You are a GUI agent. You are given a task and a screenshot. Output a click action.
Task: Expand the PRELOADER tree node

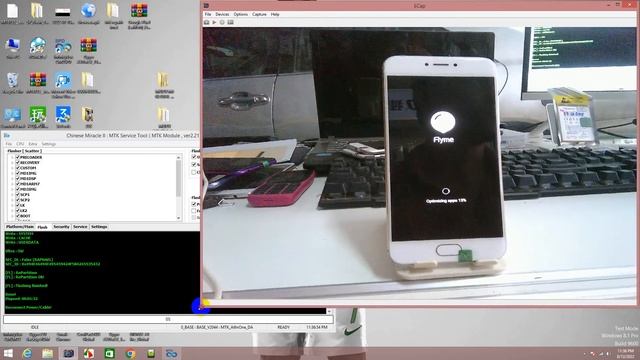coord(13,157)
